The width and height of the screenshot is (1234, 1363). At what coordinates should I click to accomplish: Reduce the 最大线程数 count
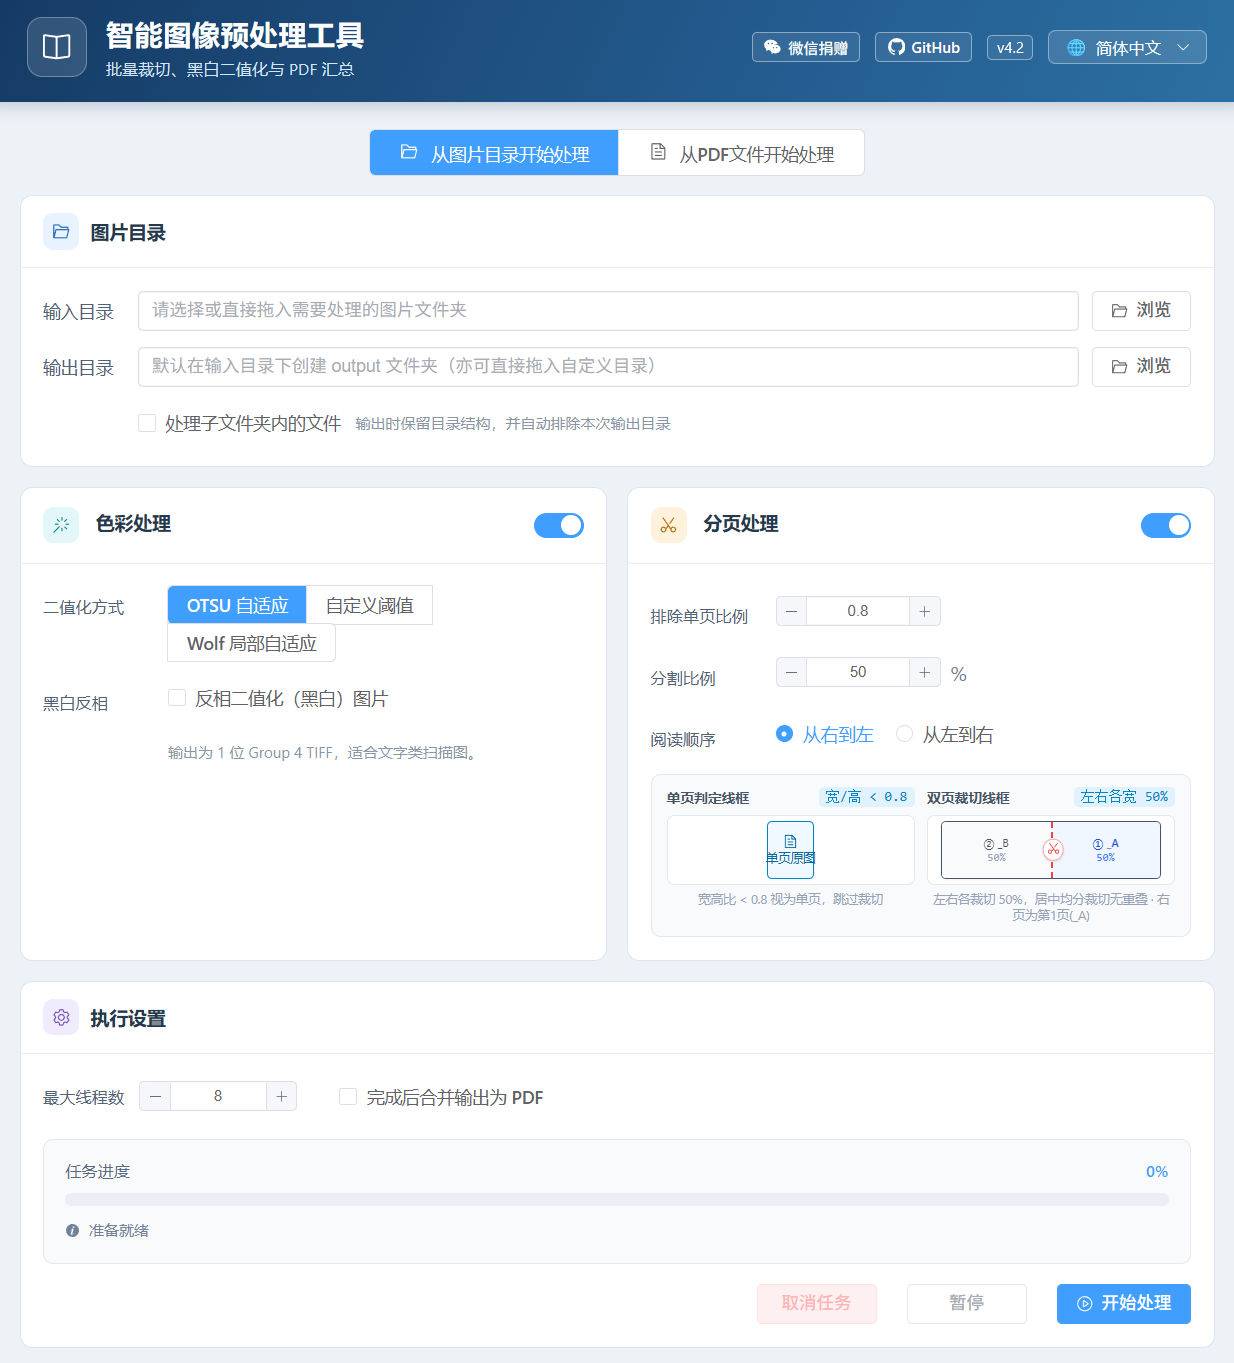pos(155,1097)
